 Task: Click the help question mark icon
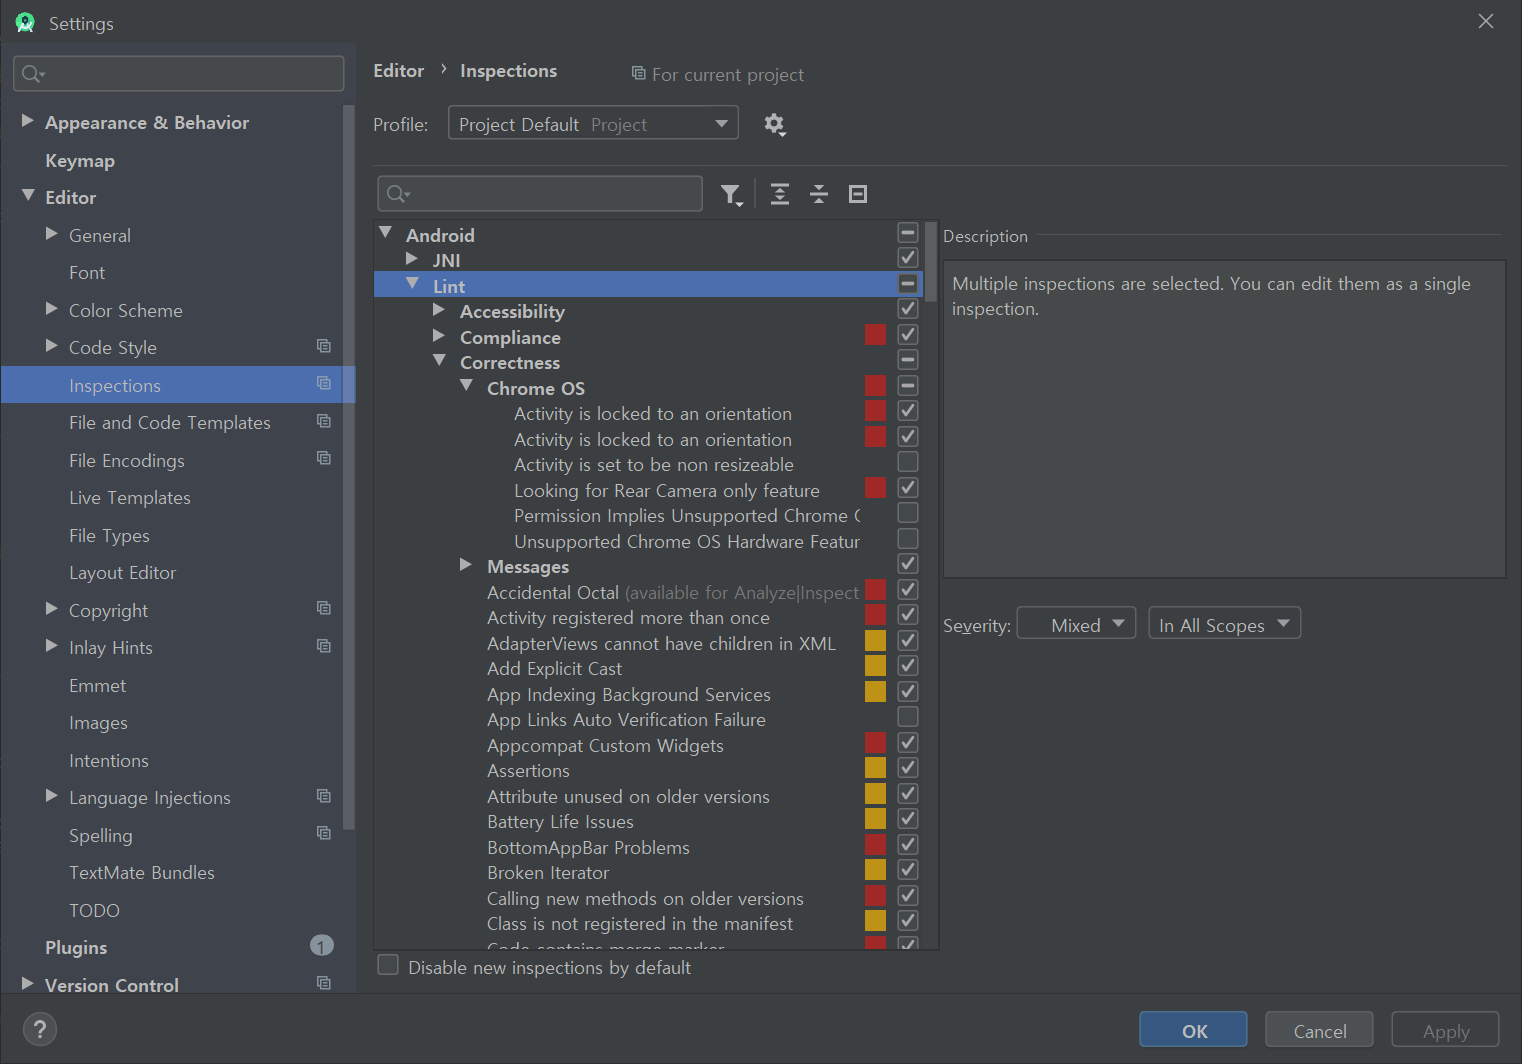(40, 1029)
